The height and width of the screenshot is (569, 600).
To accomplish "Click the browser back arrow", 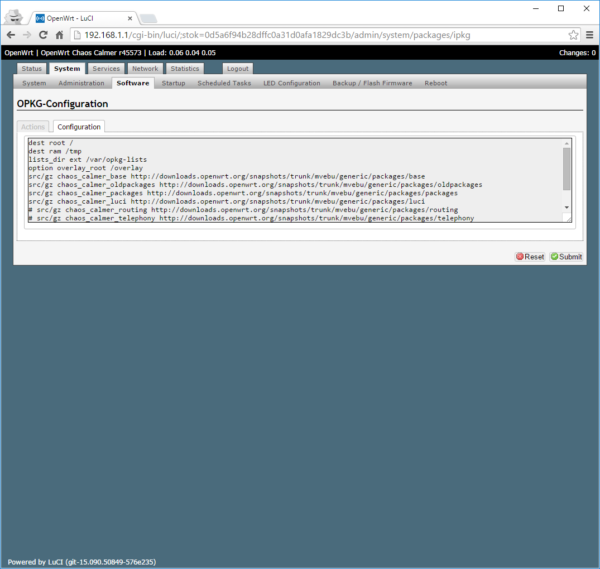I will 13,34.
